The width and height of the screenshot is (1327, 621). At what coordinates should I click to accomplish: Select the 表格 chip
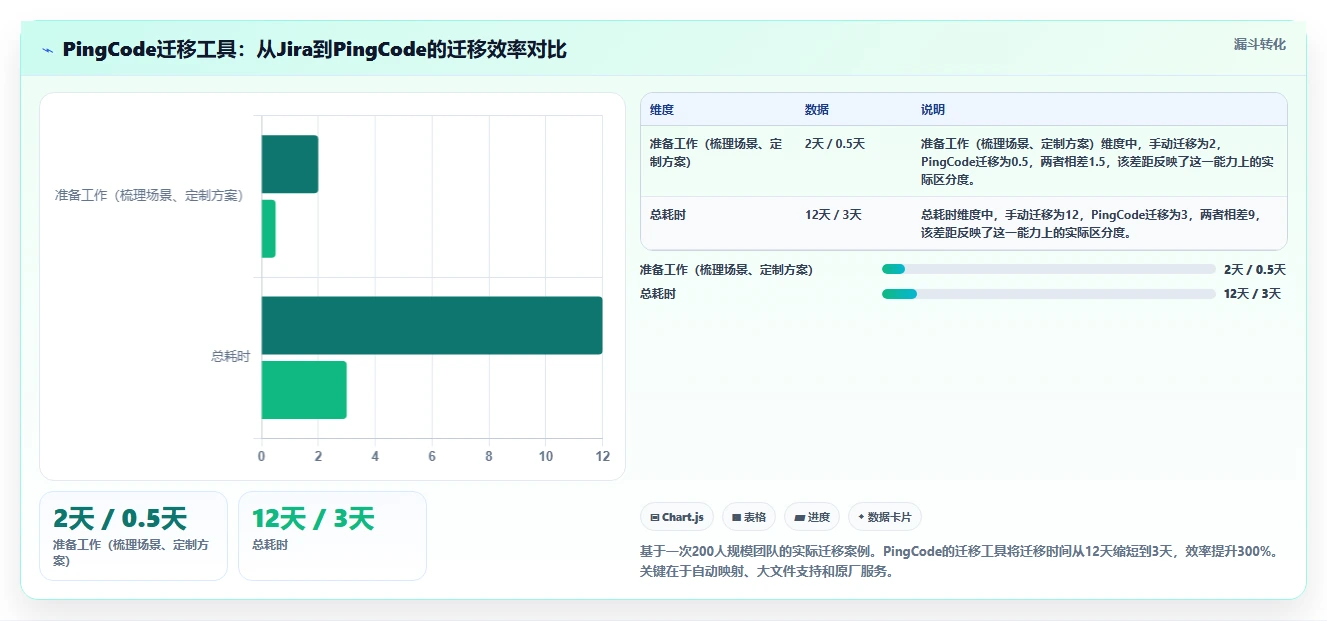(x=748, y=517)
